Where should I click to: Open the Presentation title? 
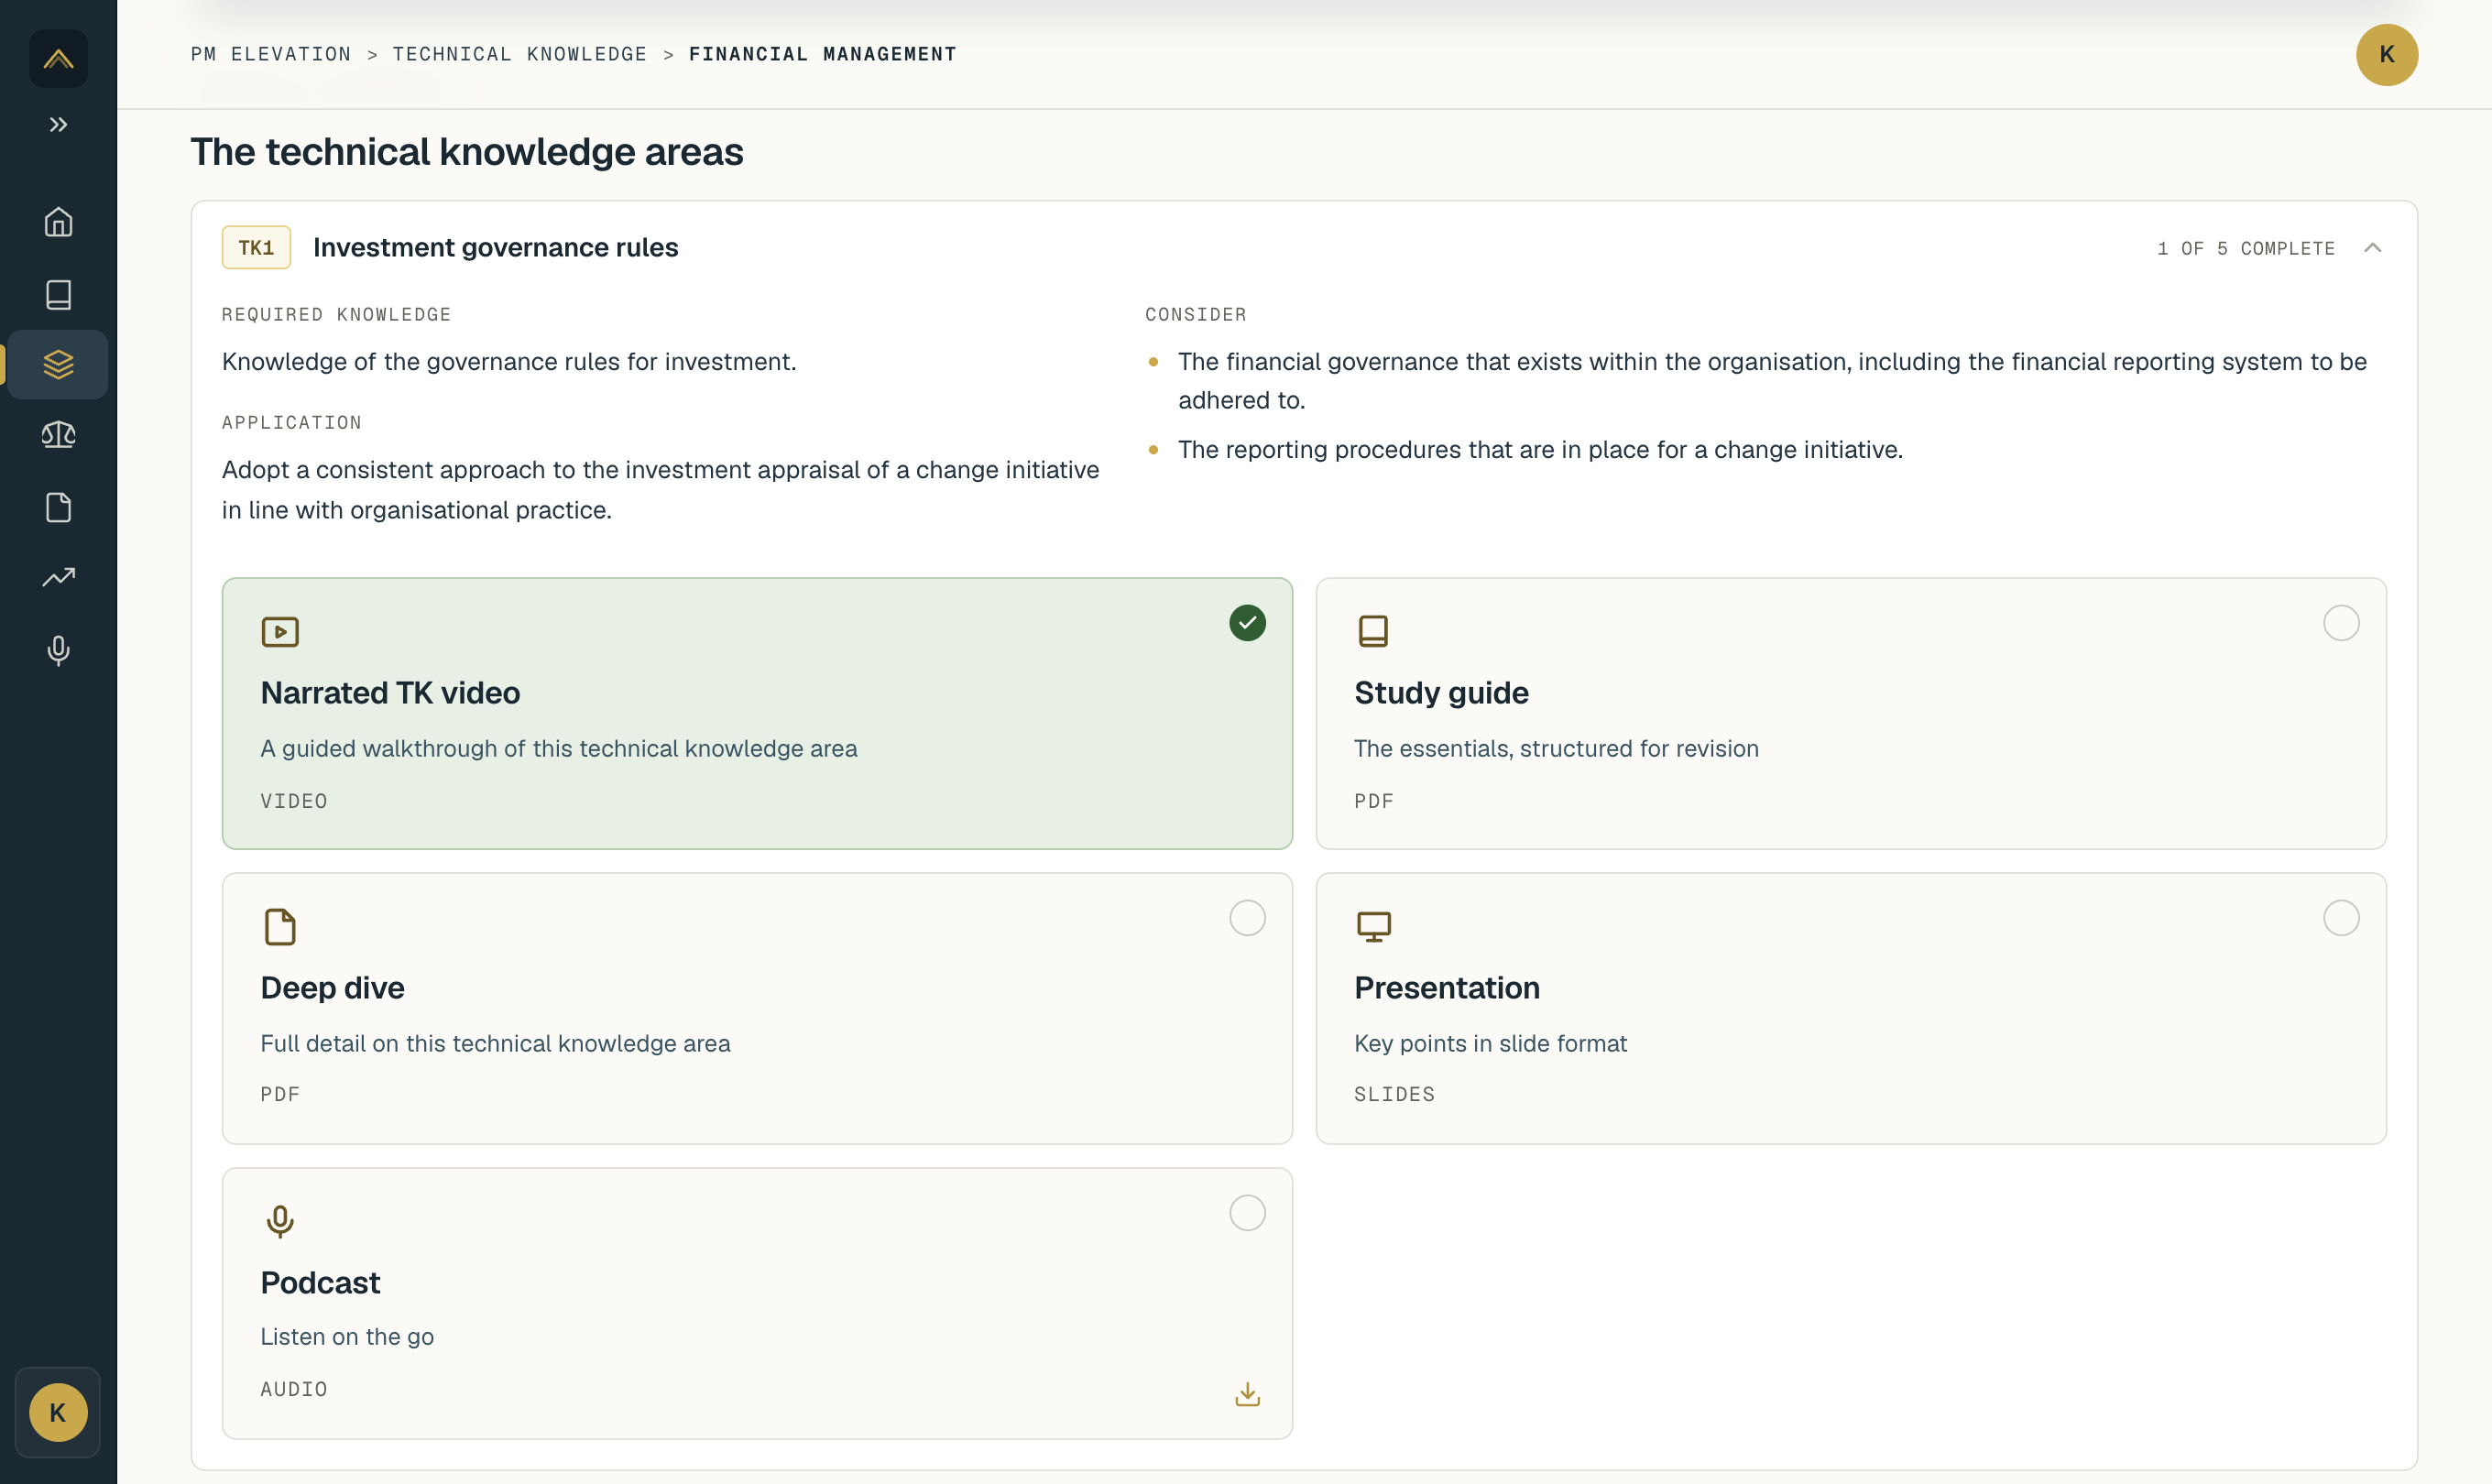coord(1446,988)
